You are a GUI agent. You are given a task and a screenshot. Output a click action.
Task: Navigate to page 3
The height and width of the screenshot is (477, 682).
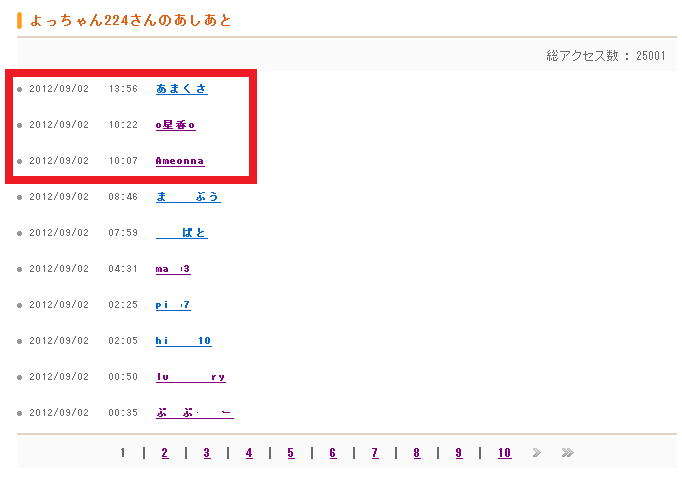coord(207,453)
